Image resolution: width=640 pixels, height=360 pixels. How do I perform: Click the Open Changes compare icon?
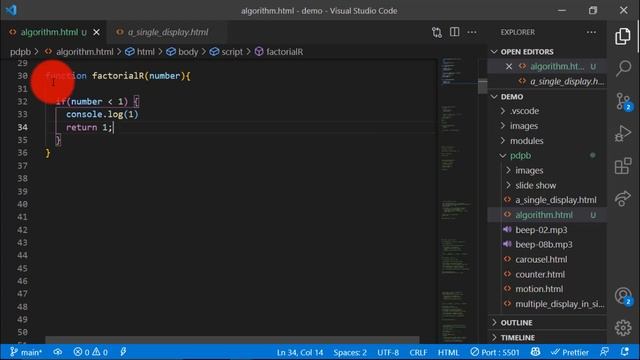[437, 32]
